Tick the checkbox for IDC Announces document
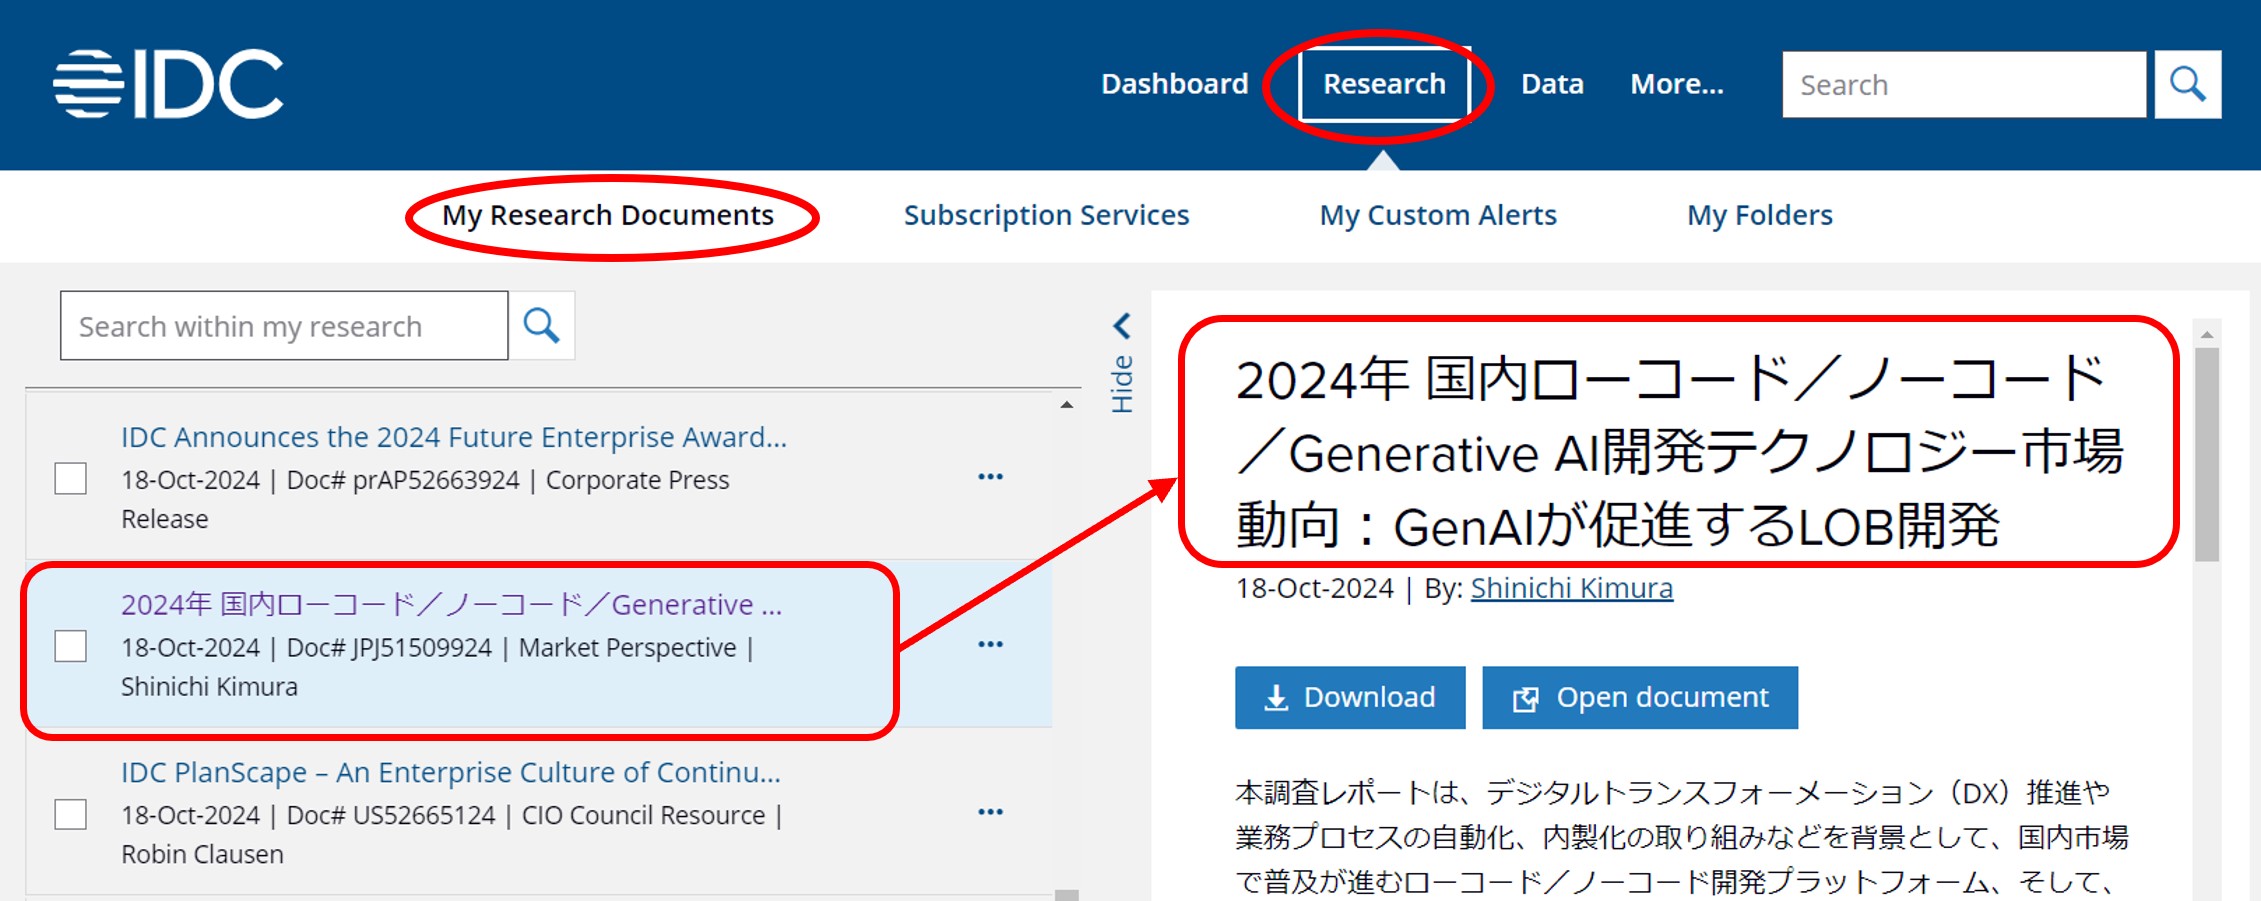The image size is (2261, 901). pos(71,478)
